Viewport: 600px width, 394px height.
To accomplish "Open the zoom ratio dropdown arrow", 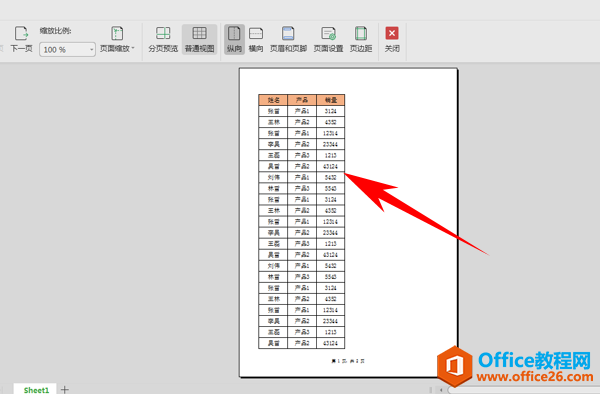I will click(91, 50).
